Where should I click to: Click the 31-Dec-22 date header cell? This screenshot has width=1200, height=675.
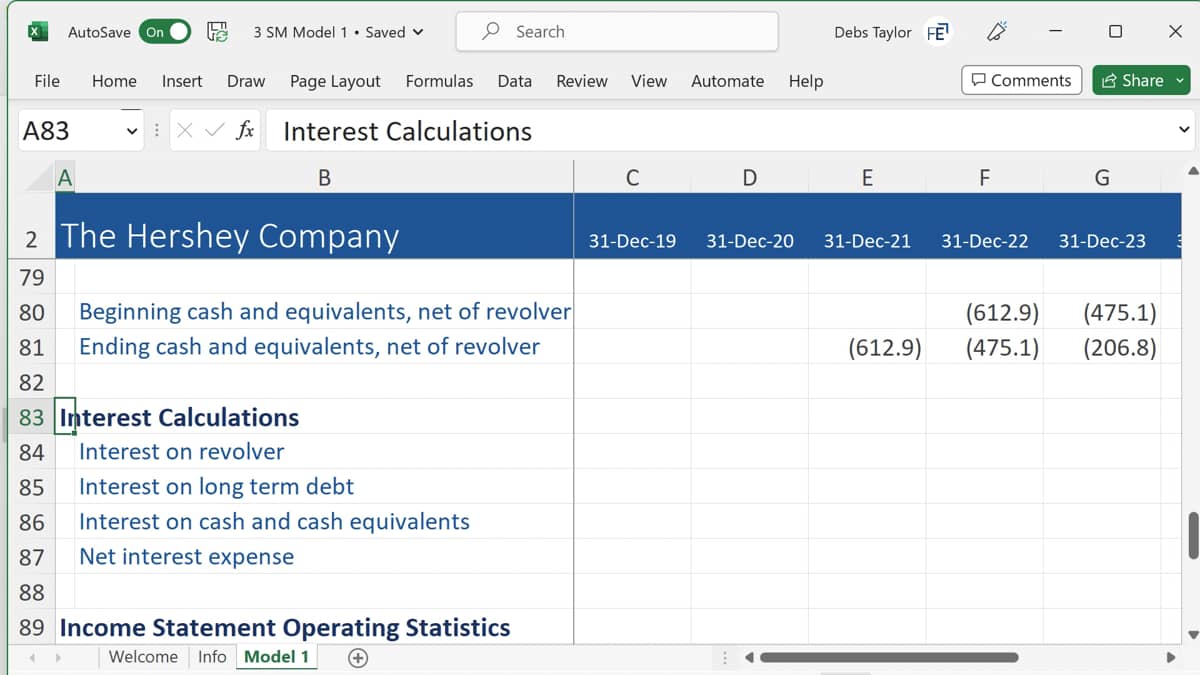point(984,241)
